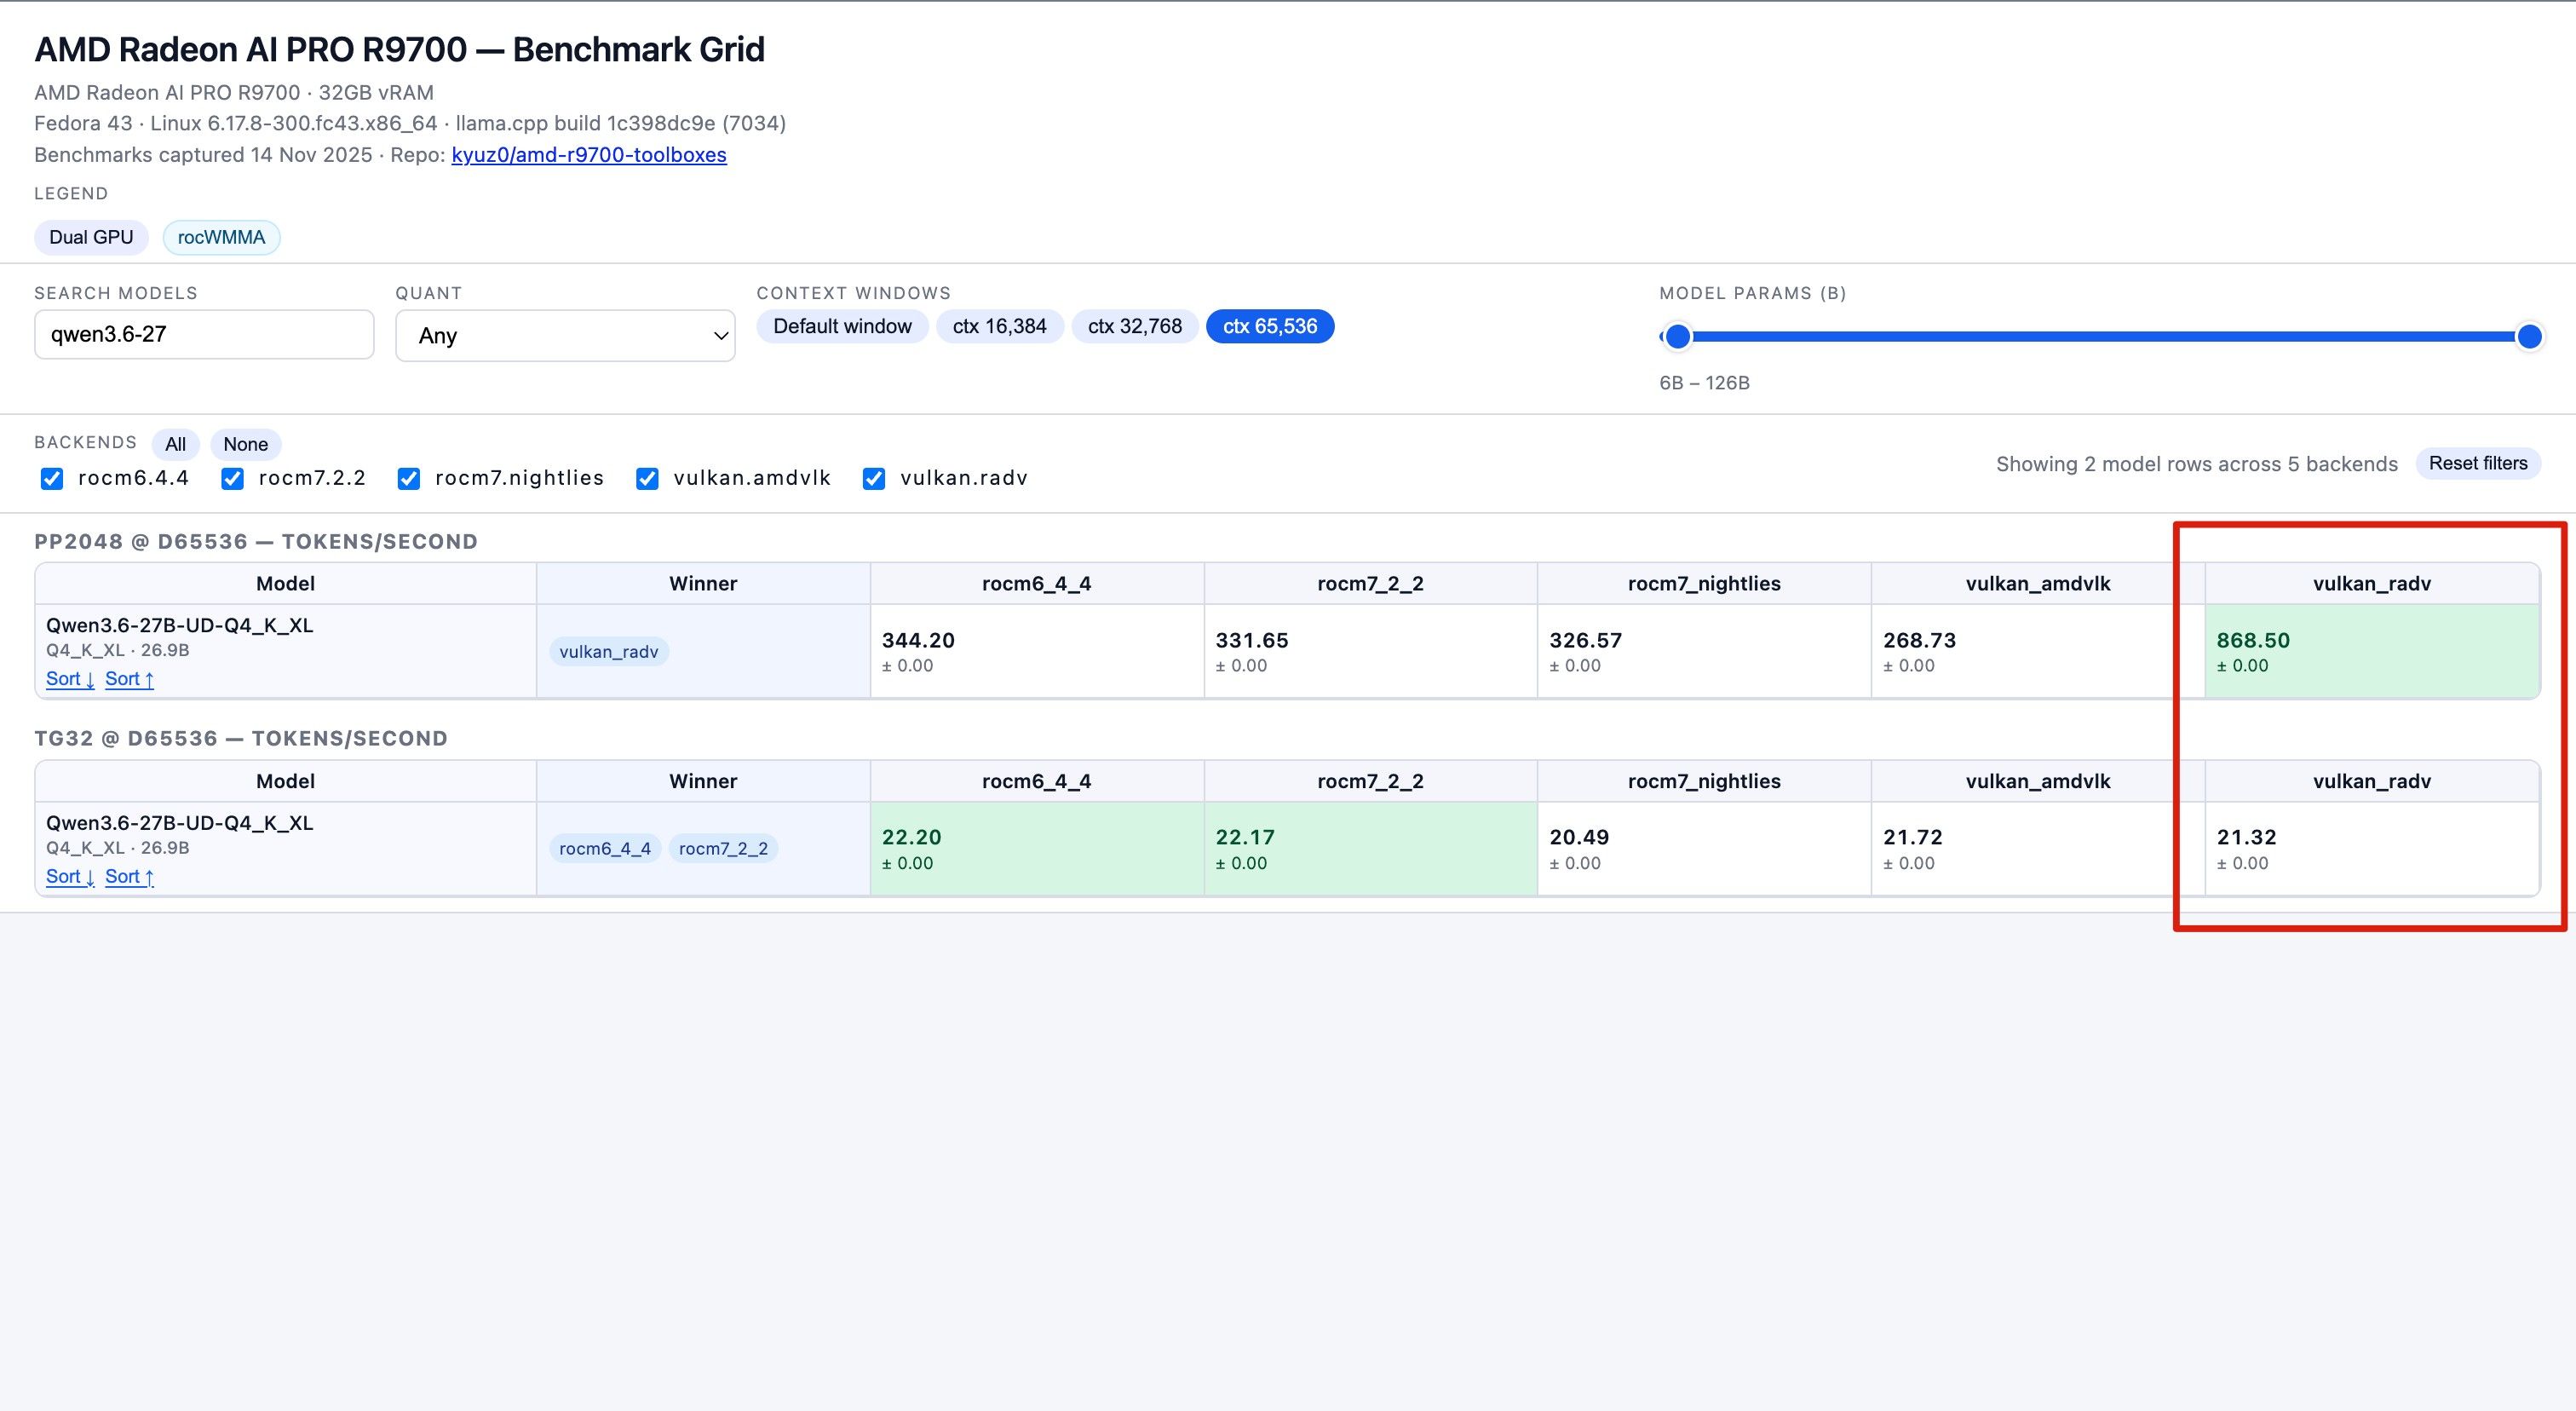Sort ascending in the PP2048 table row
The height and width of the screenshot is (1411, 2576).
click(129, 679)
